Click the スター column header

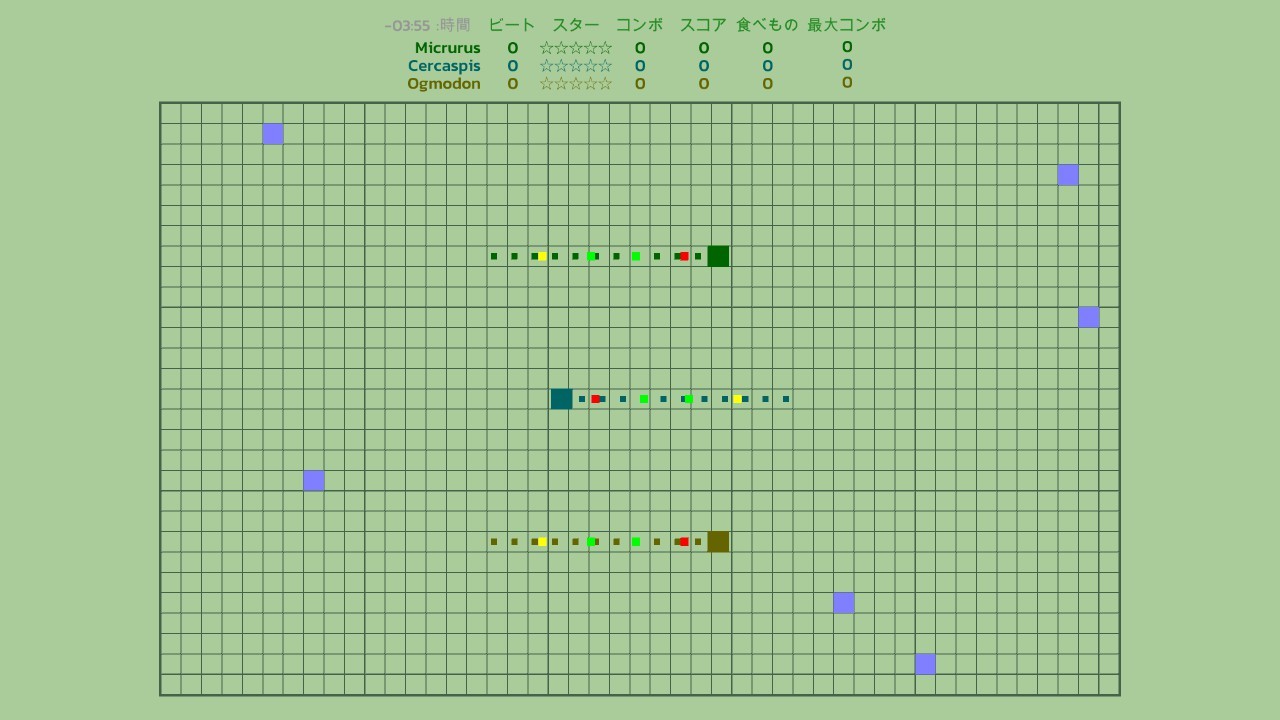576,25
